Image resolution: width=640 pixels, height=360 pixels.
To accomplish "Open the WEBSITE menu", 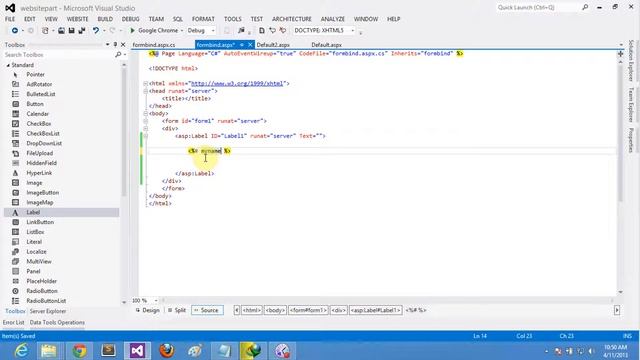I will coord(77,19).
